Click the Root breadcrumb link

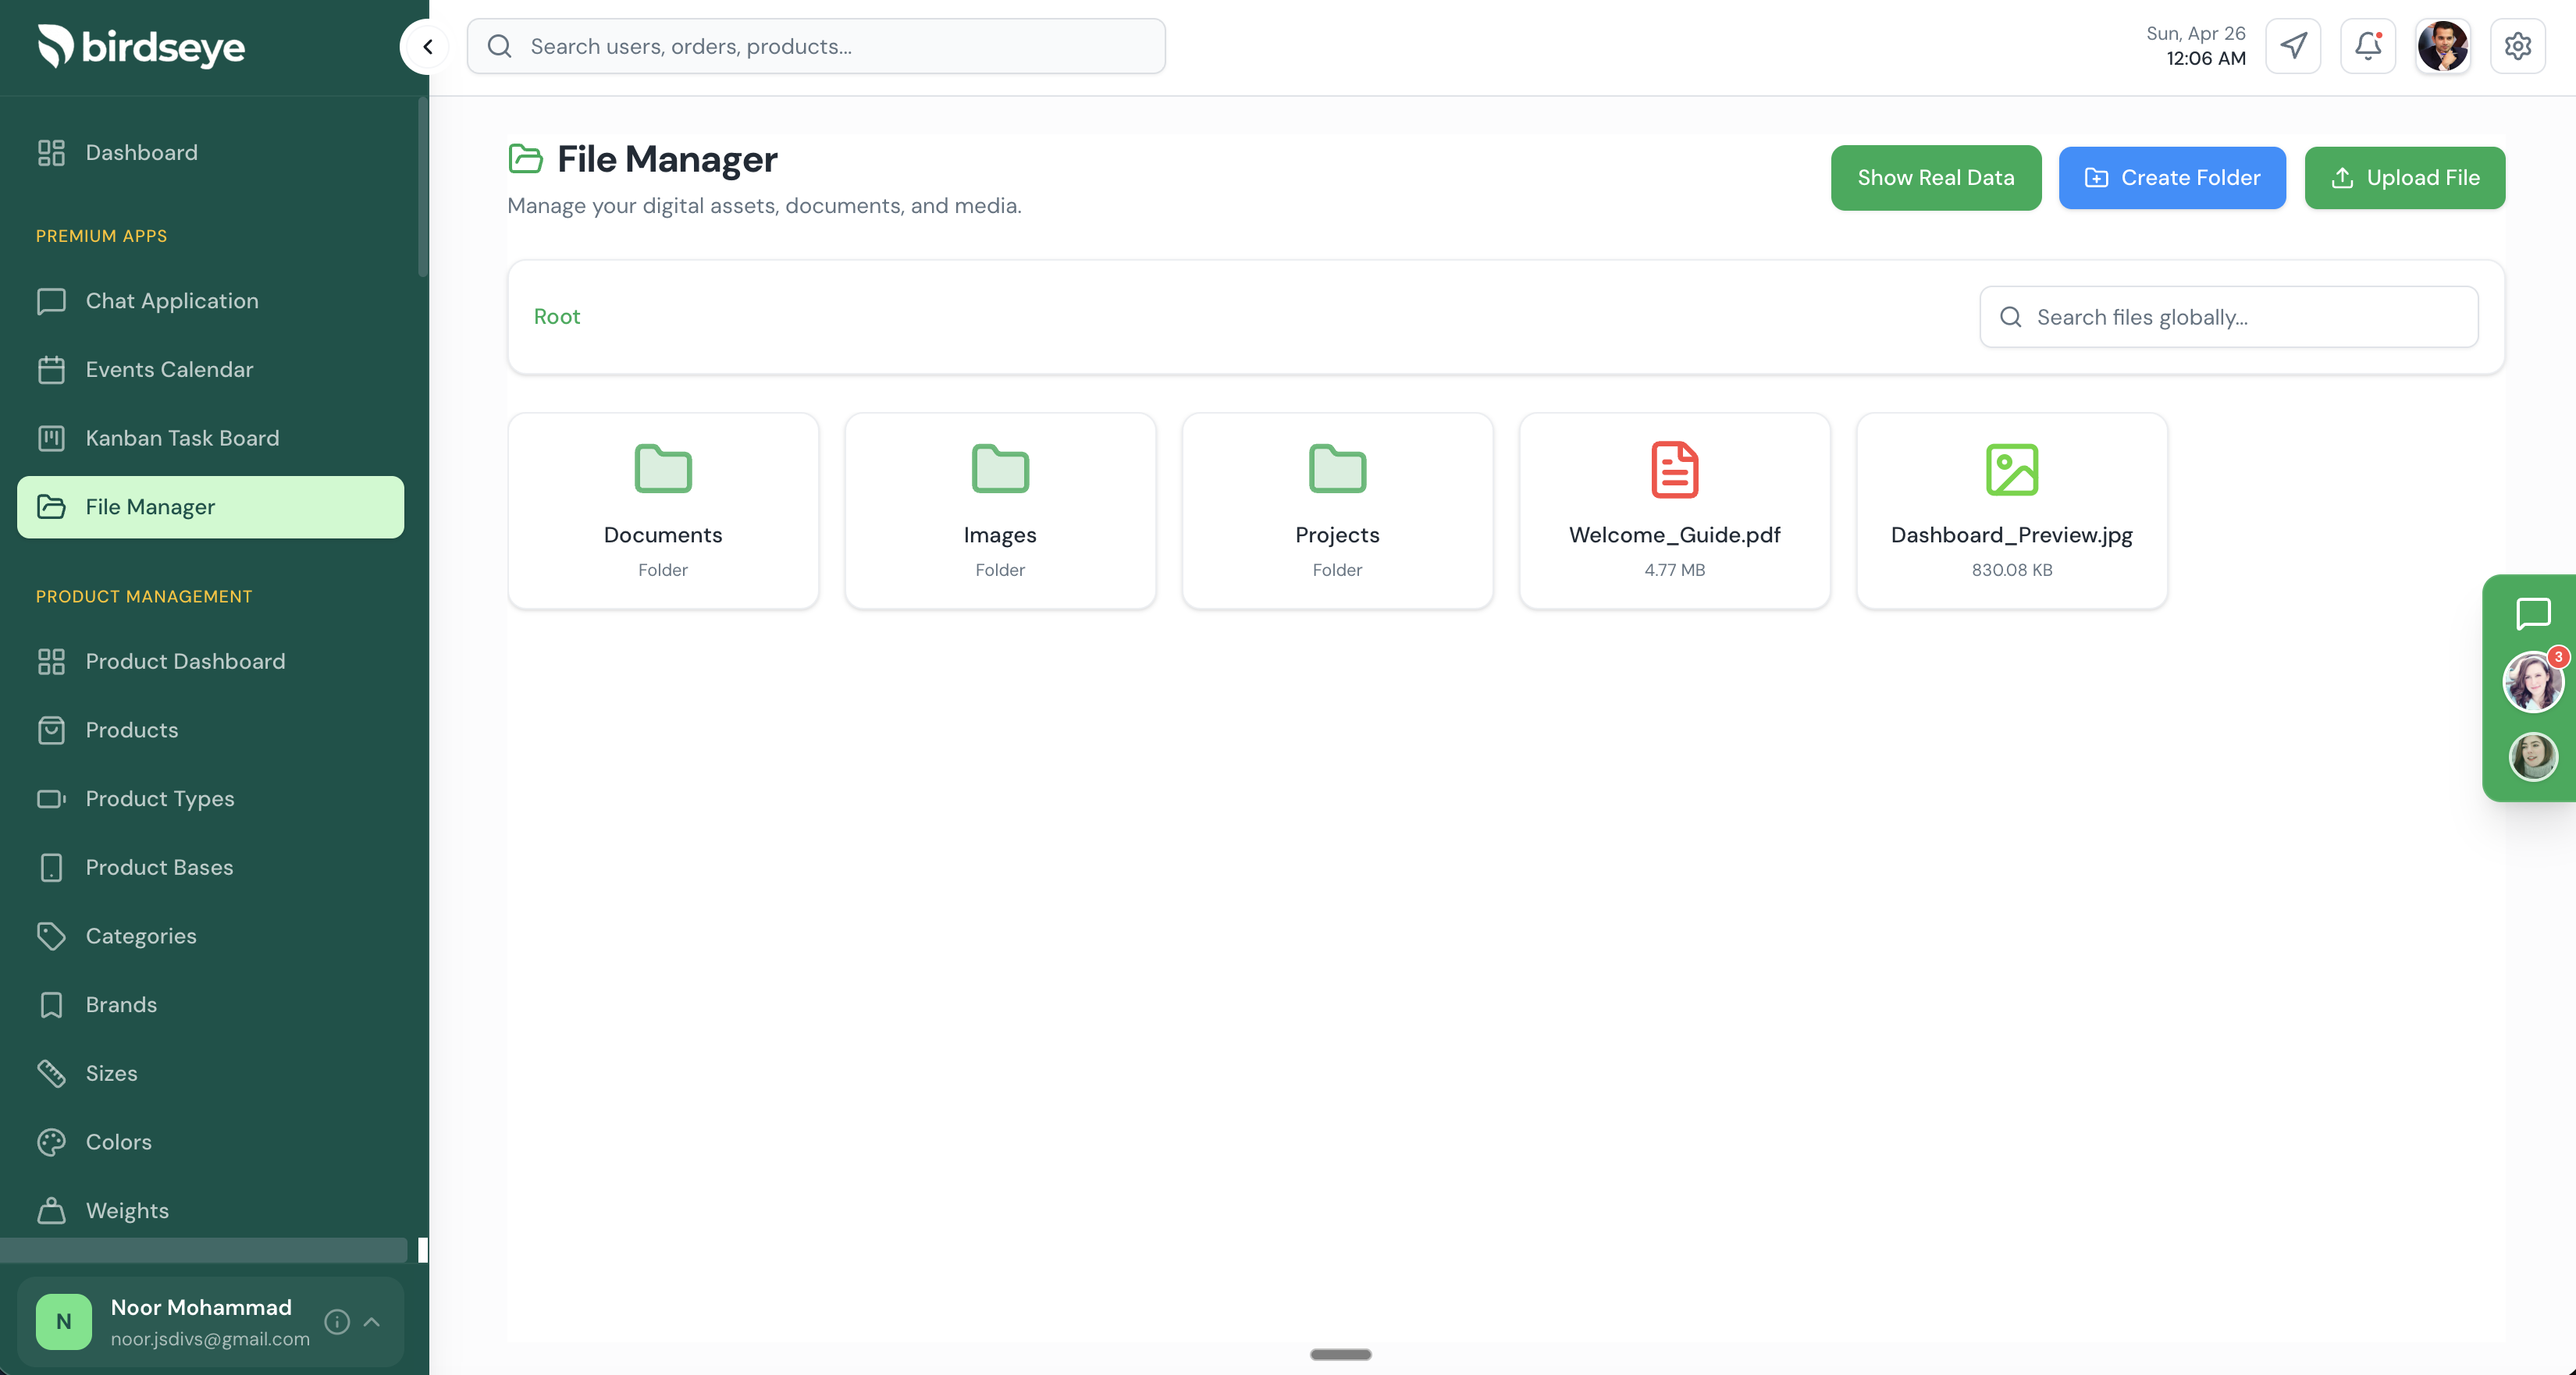pyautogui.click(x=557, y=317)
